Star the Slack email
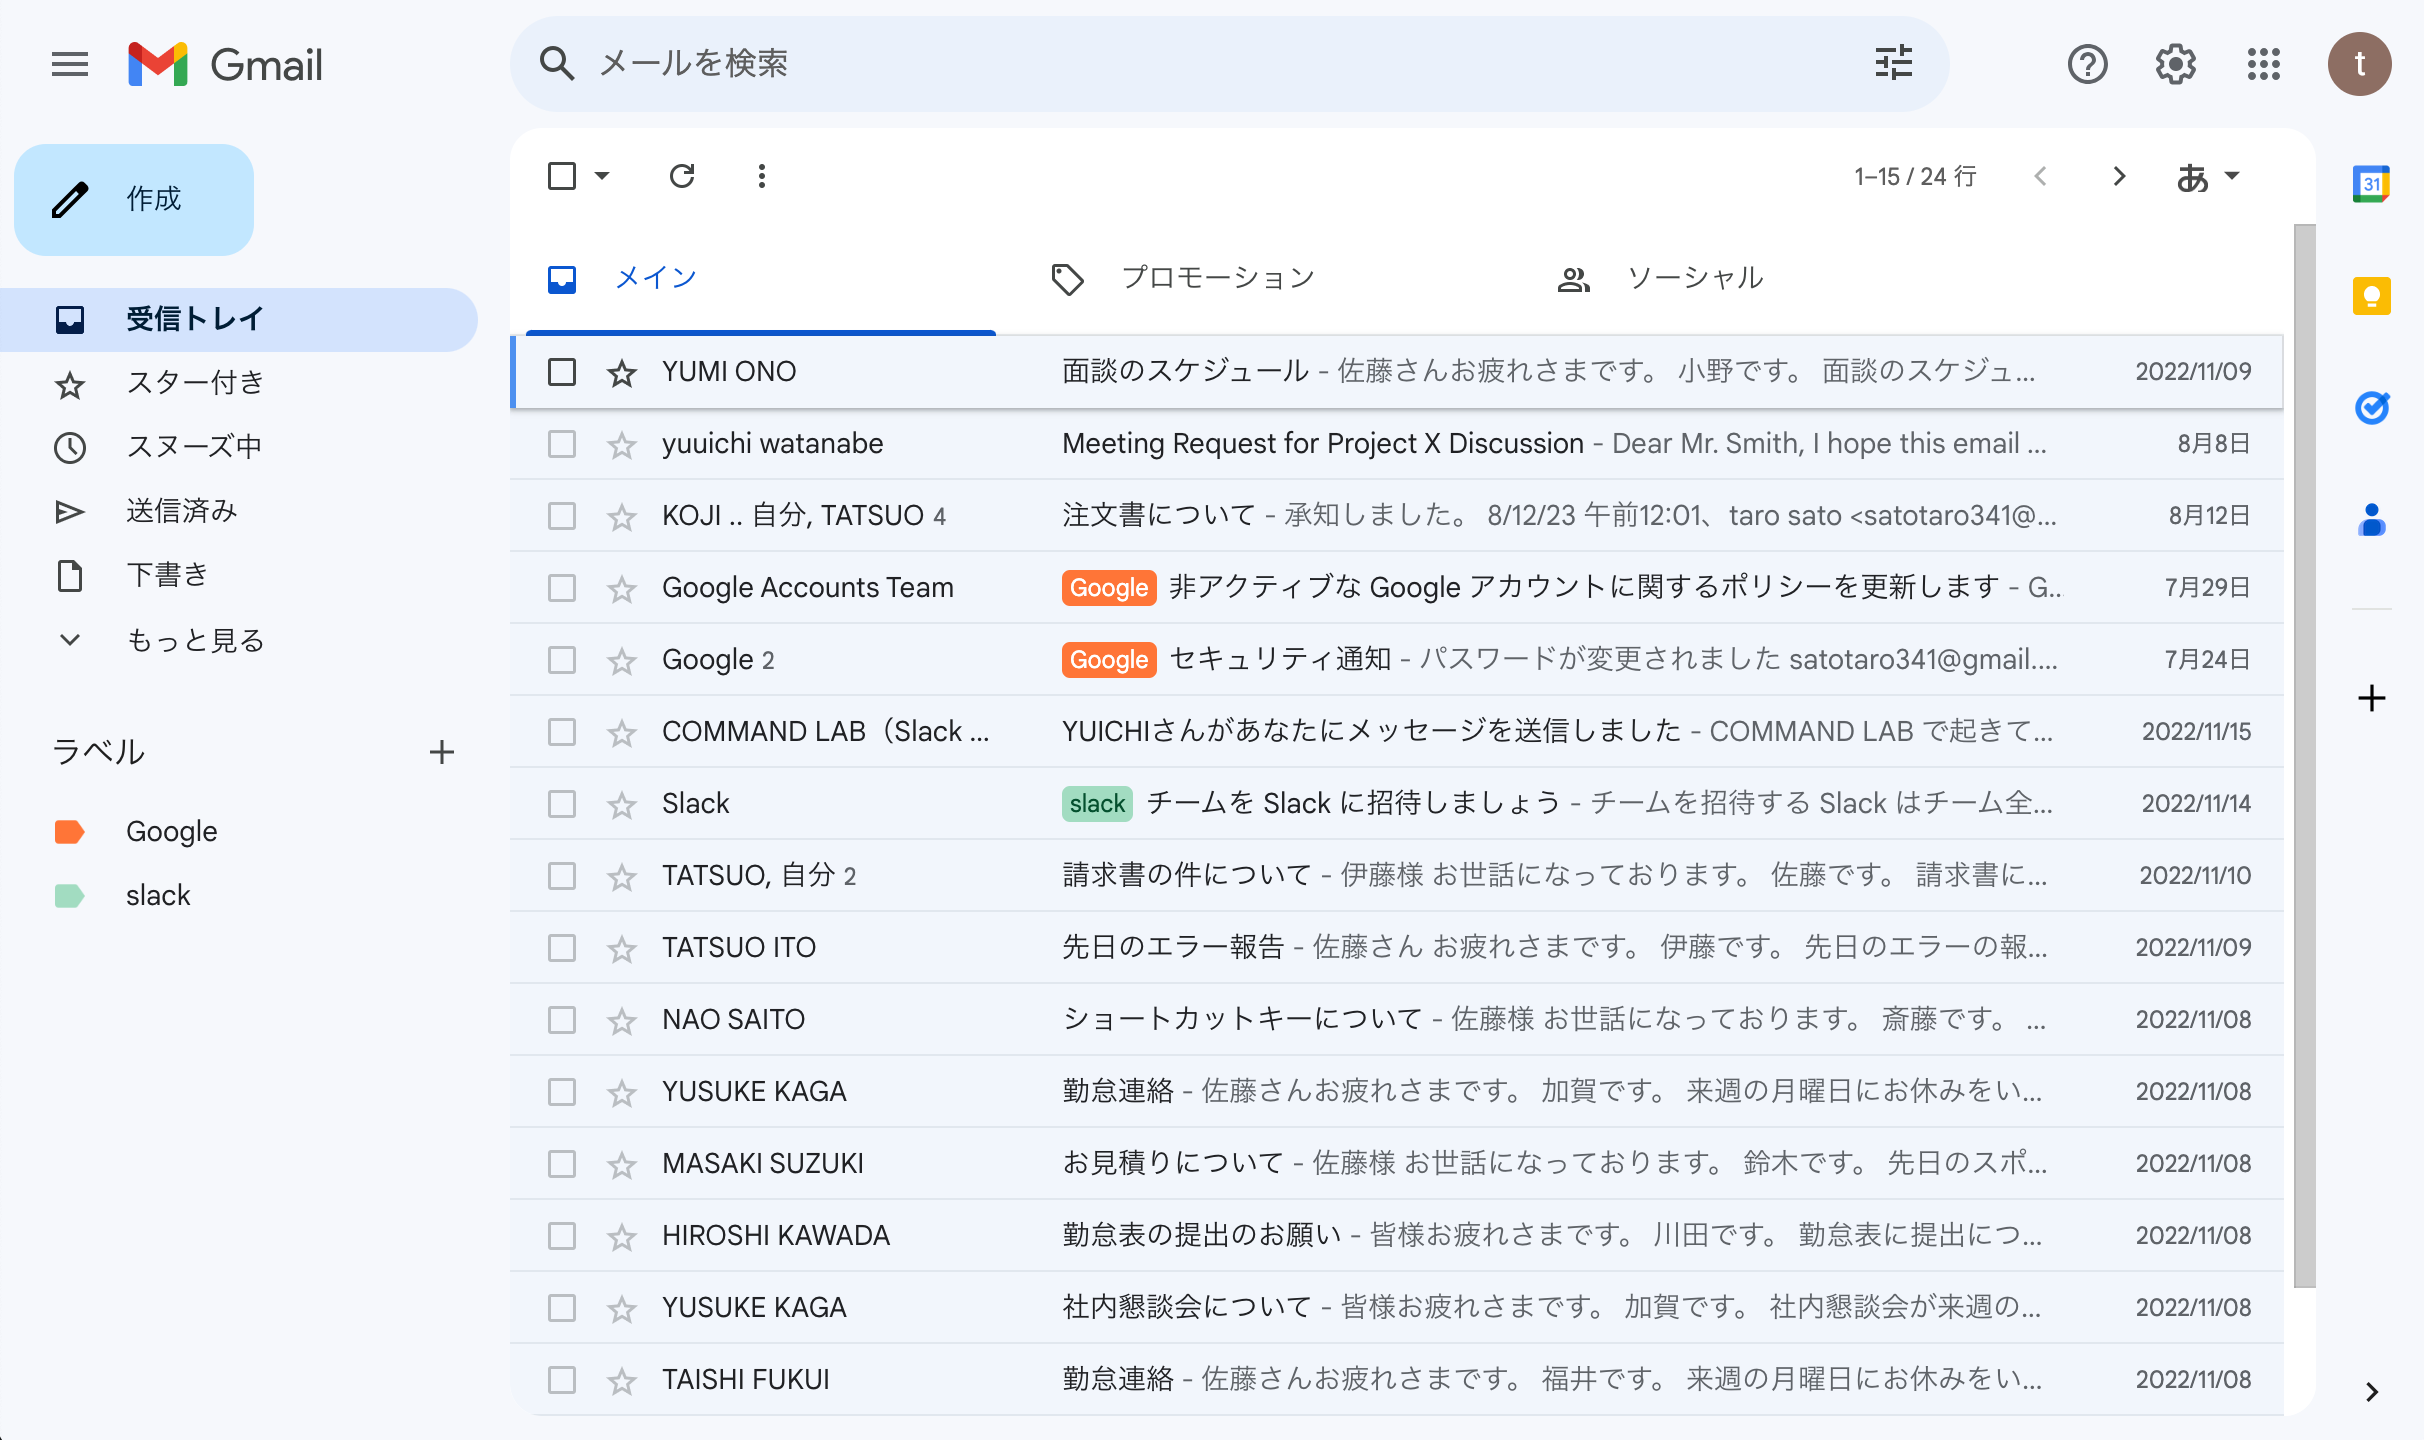 tap(622, 805)
